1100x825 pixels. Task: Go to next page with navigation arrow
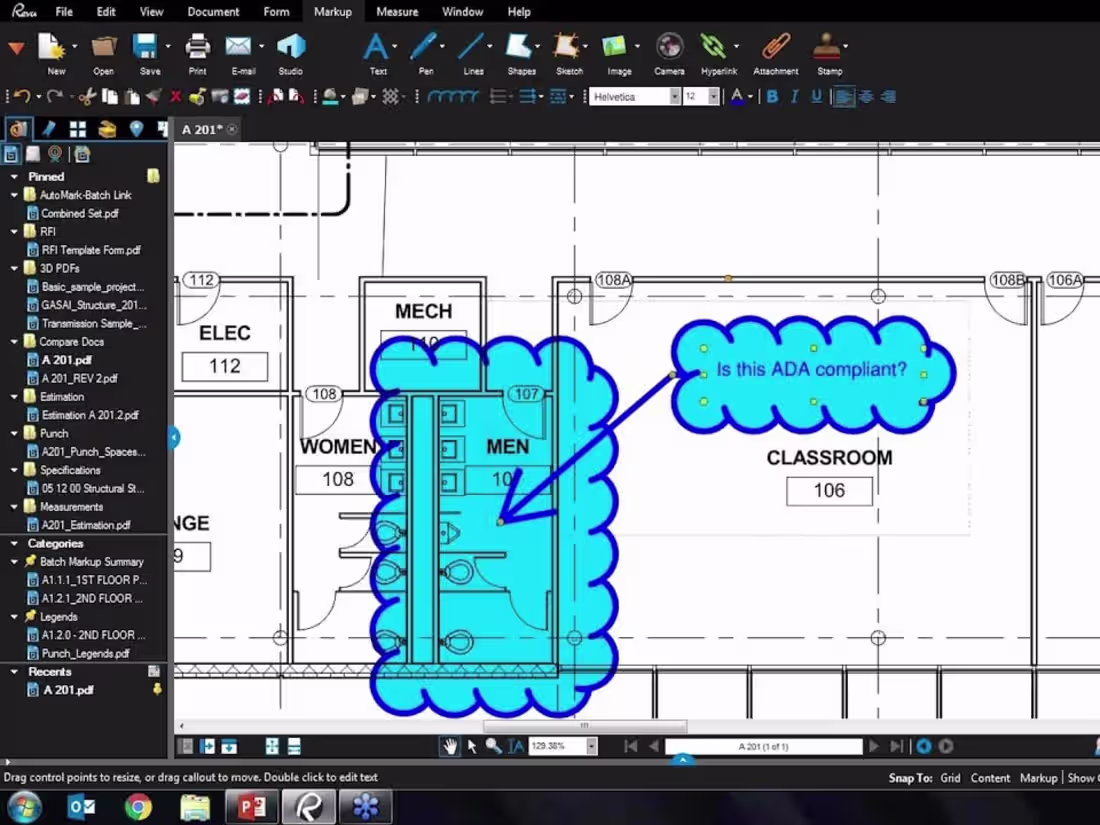point(873,745)
